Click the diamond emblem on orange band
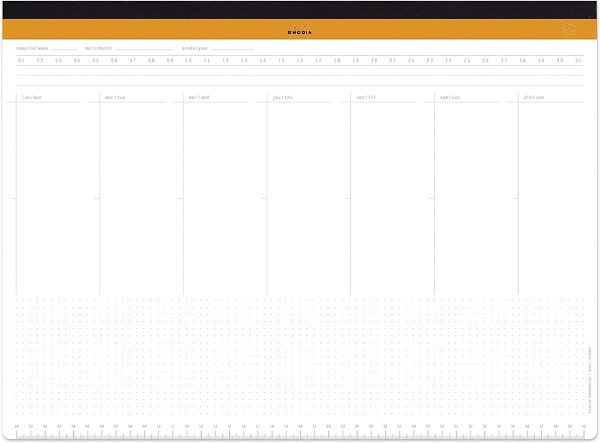Screen dimensions: 600x443 coord(569,29)
